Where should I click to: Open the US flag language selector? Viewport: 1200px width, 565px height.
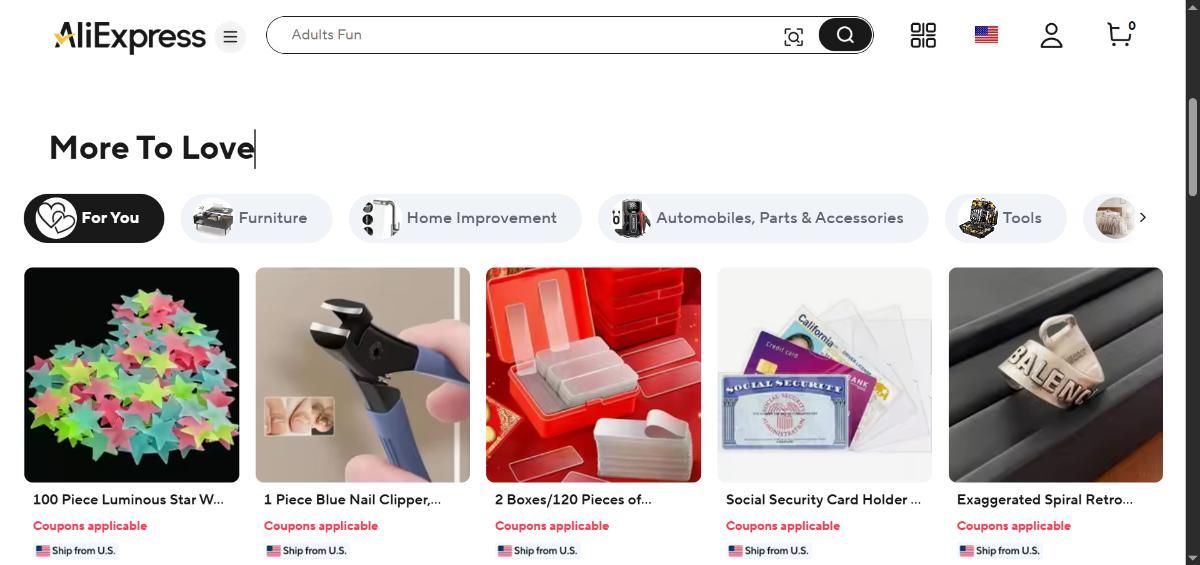click(986, 35)
